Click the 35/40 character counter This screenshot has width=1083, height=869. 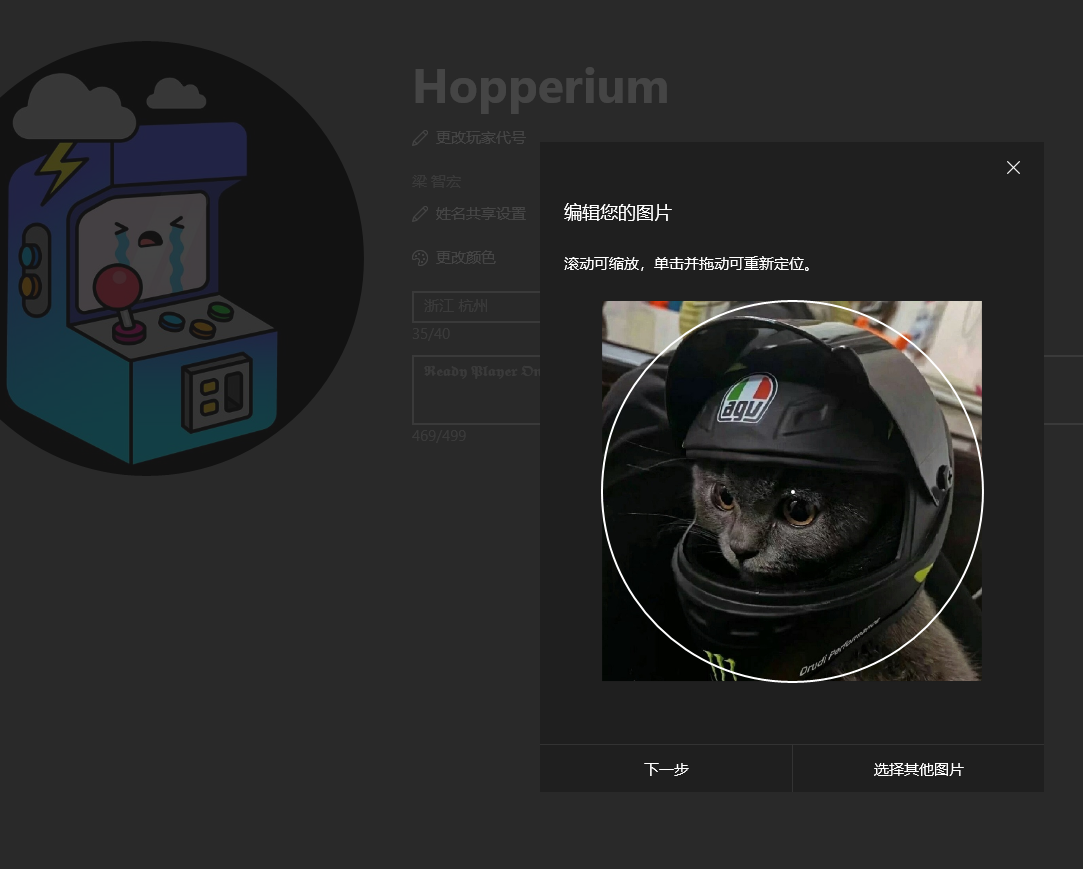[431, 334]
